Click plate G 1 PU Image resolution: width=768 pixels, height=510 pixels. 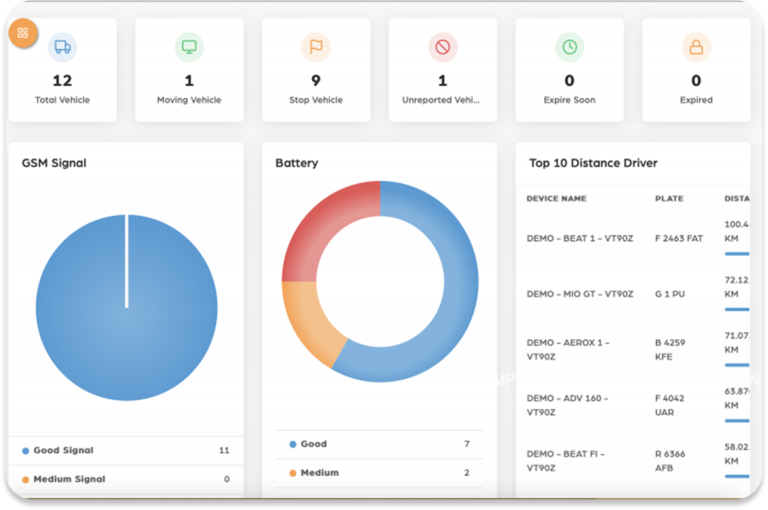pos(670,294)
